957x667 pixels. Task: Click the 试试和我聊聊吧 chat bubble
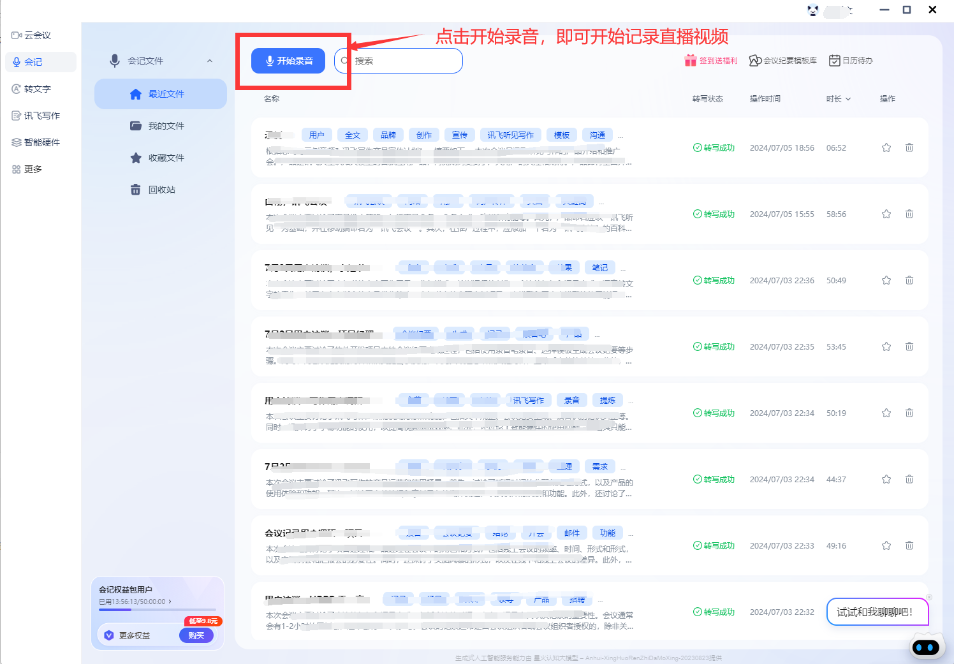click(877, 612)
